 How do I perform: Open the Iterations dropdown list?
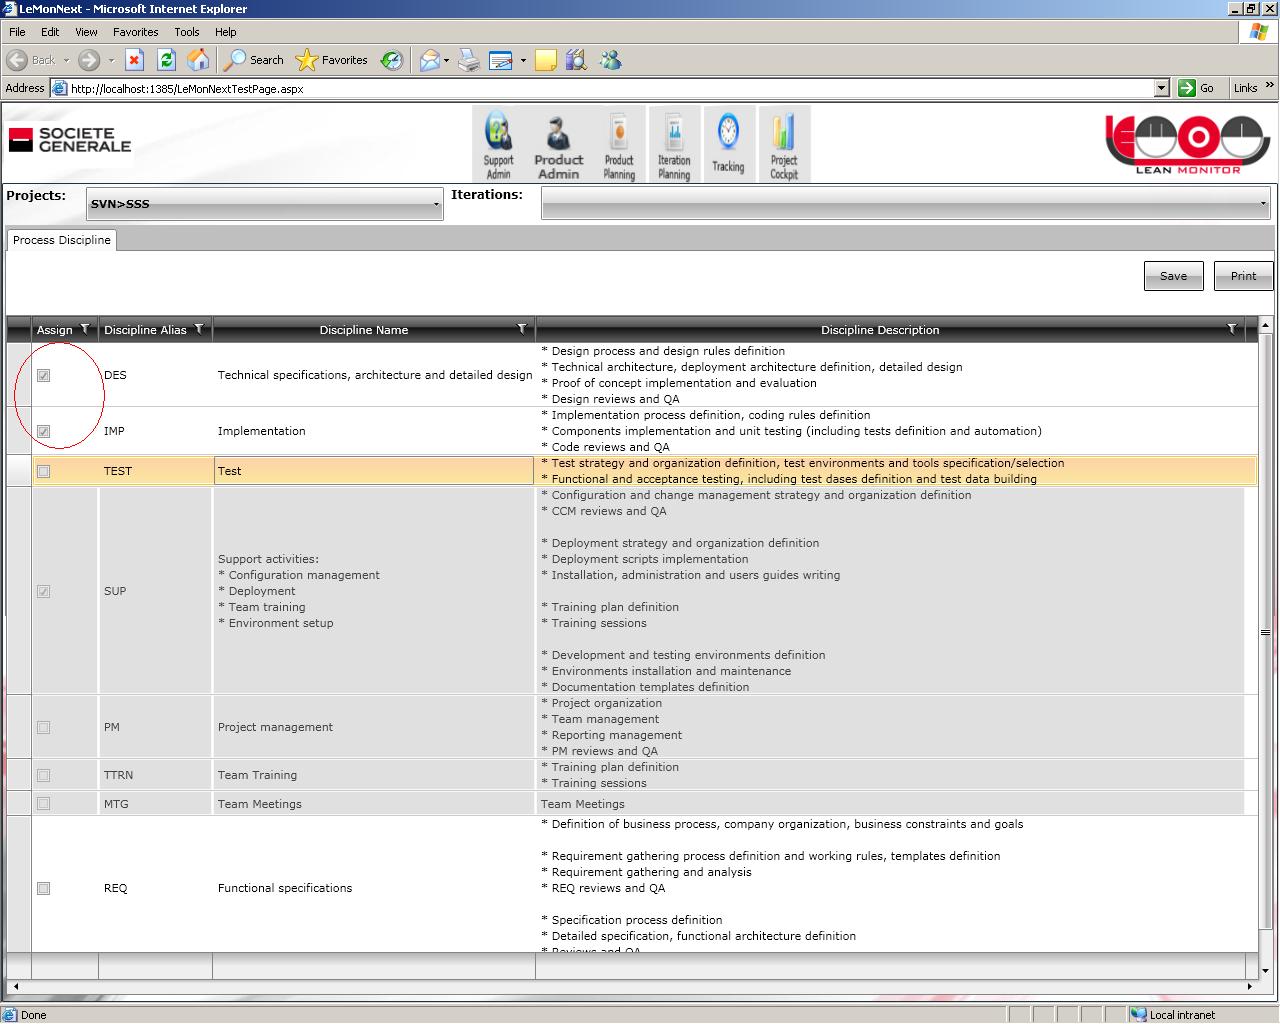click(x=906, y=204)
